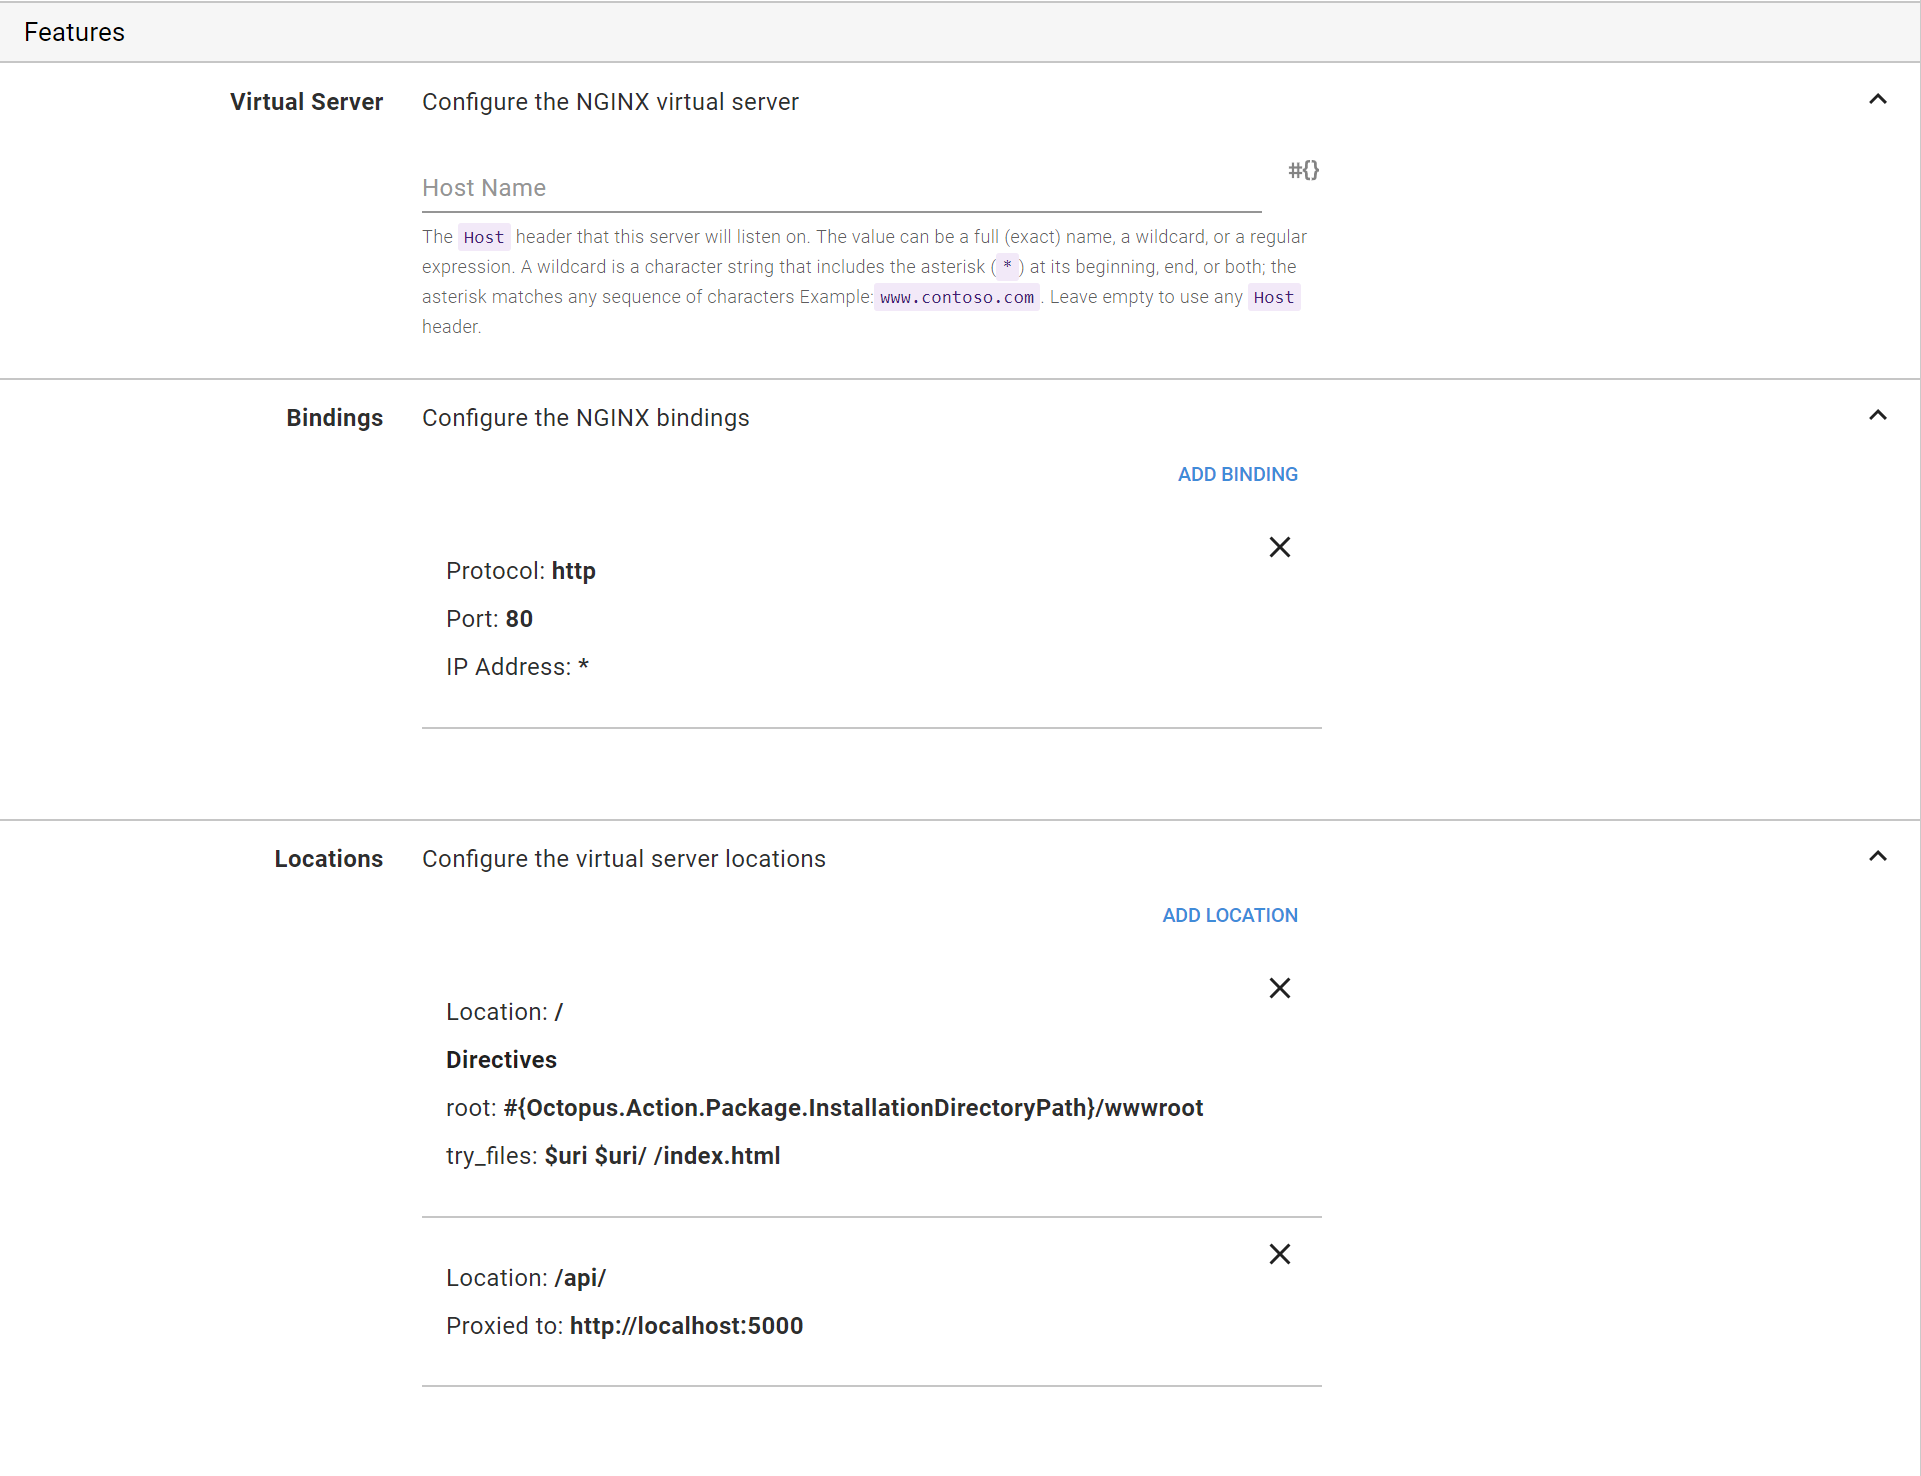Click ADD LOCATION
1921x1476 pixels.
point(1229,915)
